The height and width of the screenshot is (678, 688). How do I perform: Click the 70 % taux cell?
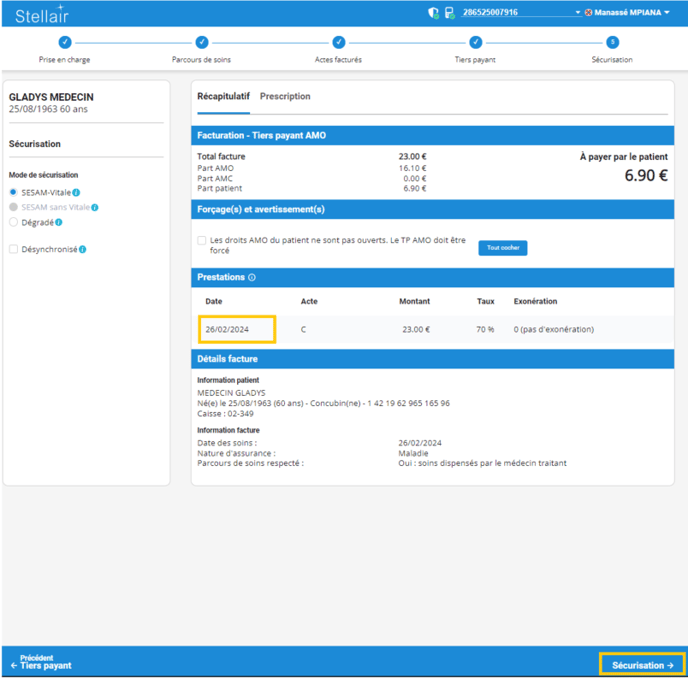(485, 330)
